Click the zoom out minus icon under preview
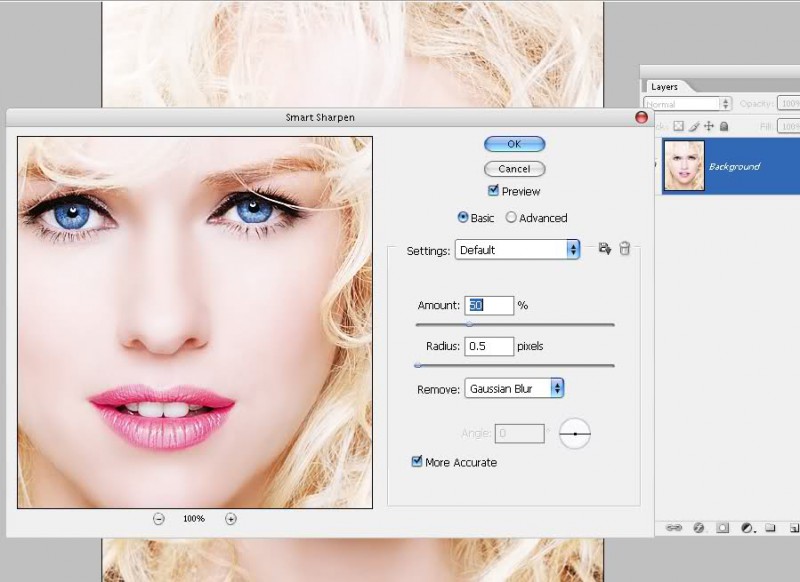This screenshot has height=582, width=800. [x=159, y=518]
